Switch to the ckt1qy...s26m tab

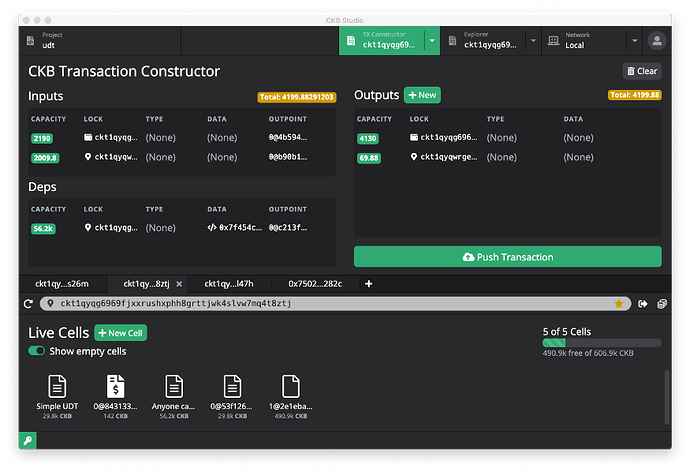[x=63, y=284]
